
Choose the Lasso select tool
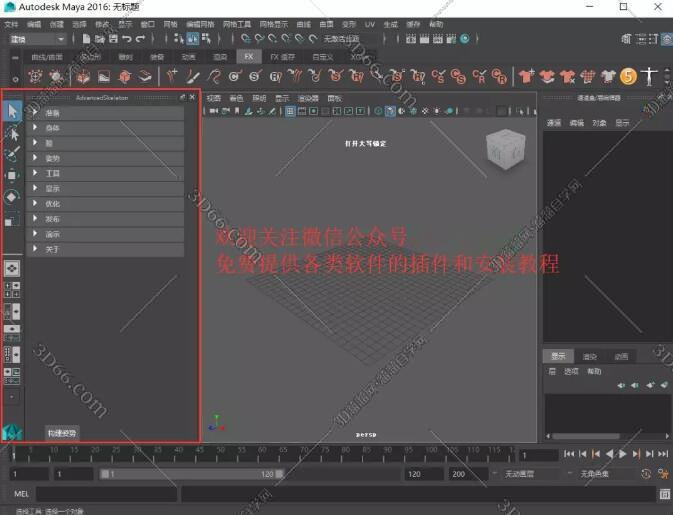[x=12, y=133]
